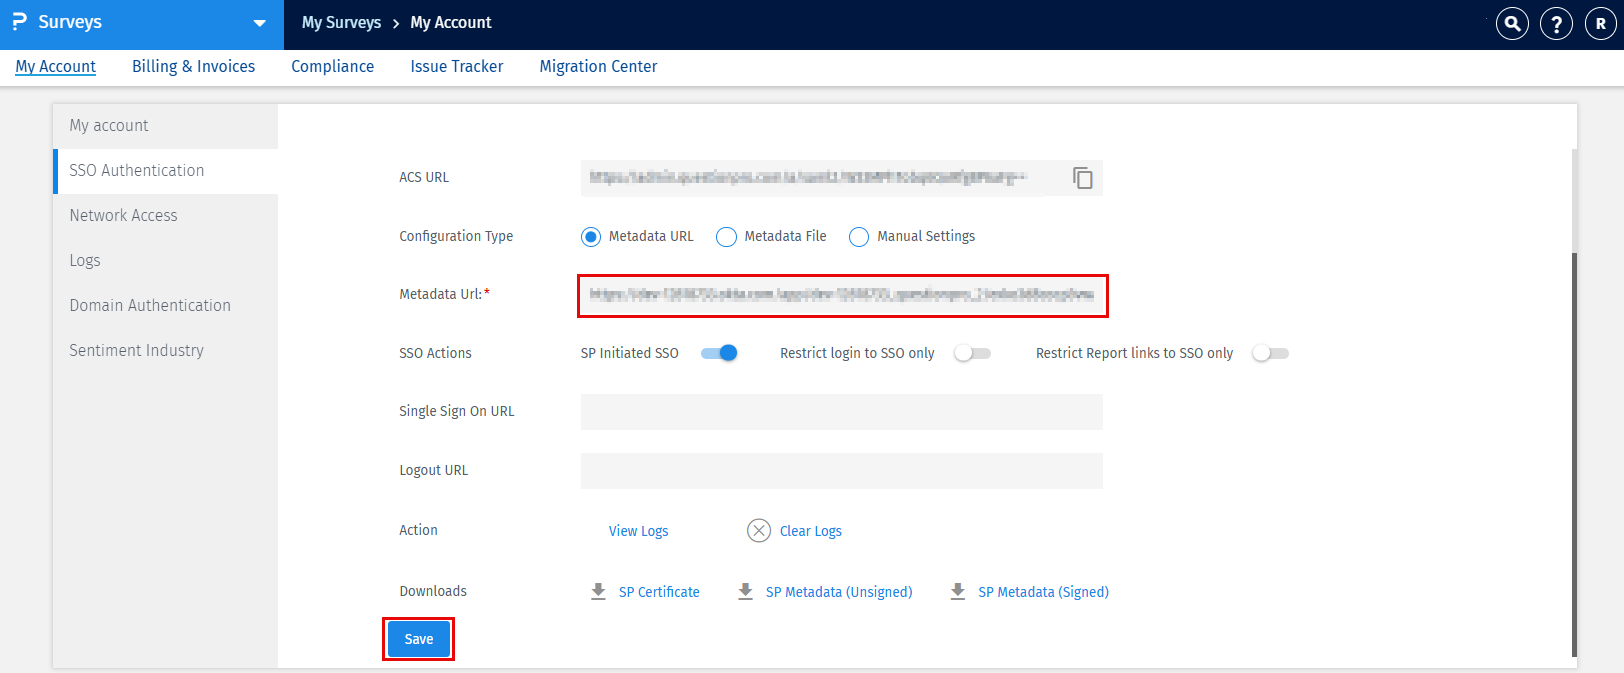Toggle SP Initiated SSO switch
The image size is (1624, 673).
[x=719, y=353]
